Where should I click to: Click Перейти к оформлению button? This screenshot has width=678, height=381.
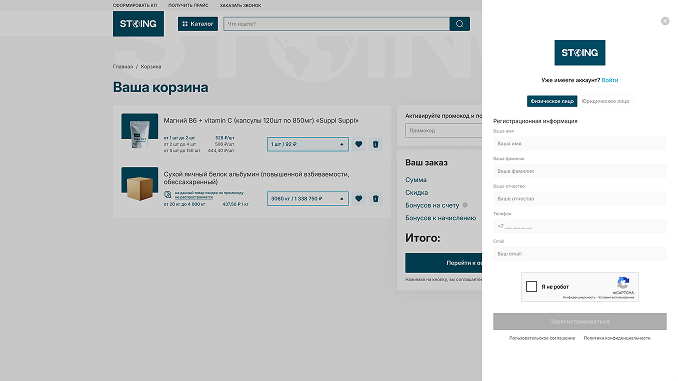pos(444,263)
